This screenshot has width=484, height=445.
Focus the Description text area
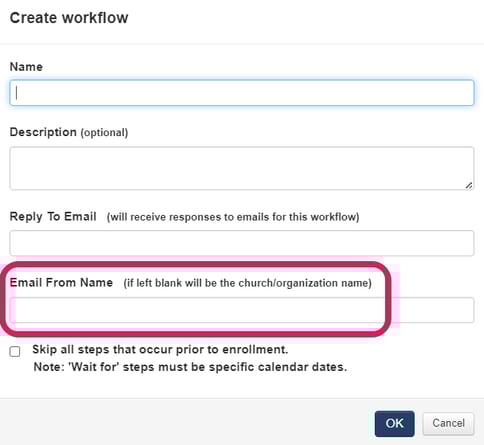[242, 168]
